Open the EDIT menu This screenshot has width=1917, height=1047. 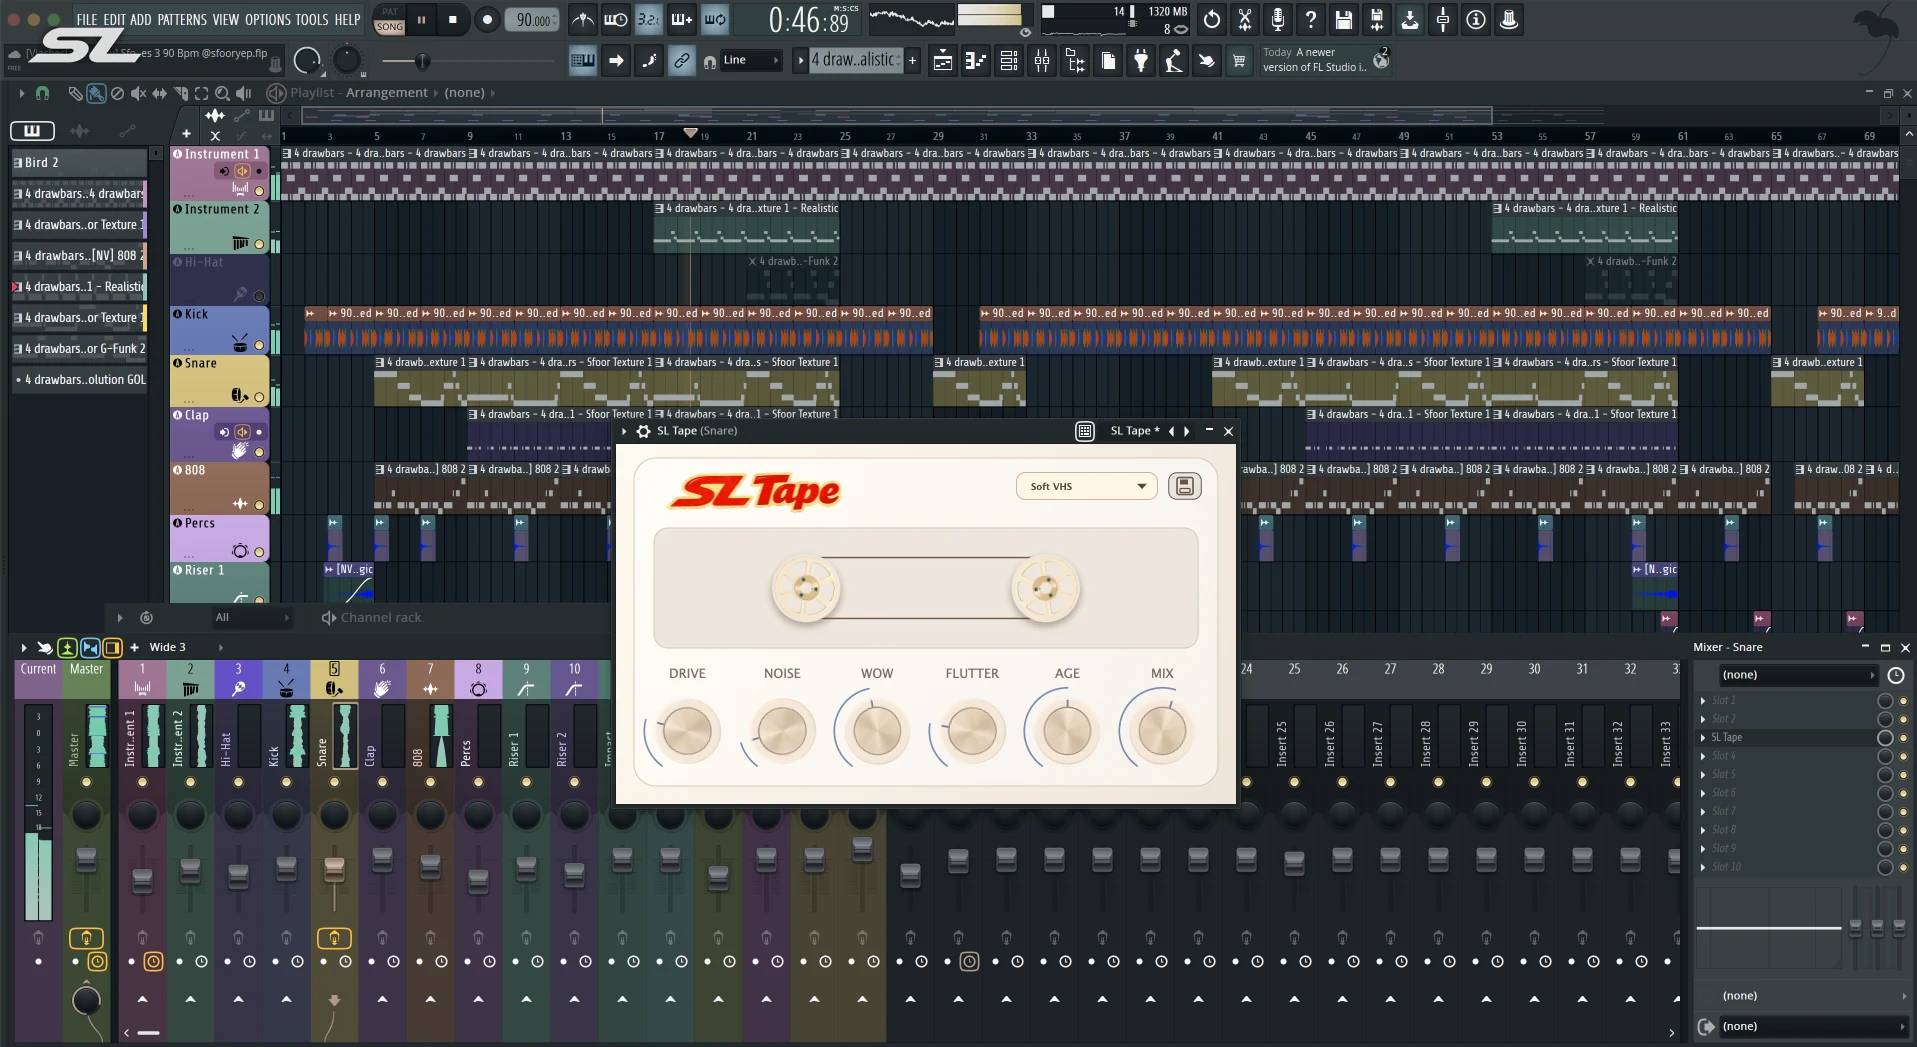point(114,19)
